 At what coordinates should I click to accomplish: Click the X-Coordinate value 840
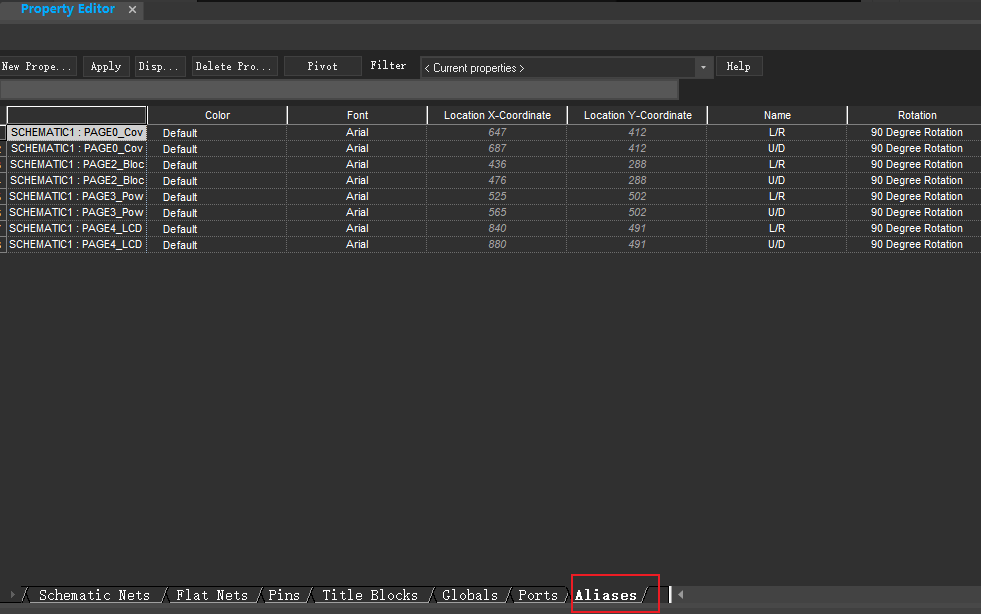(x=497, y=228)
